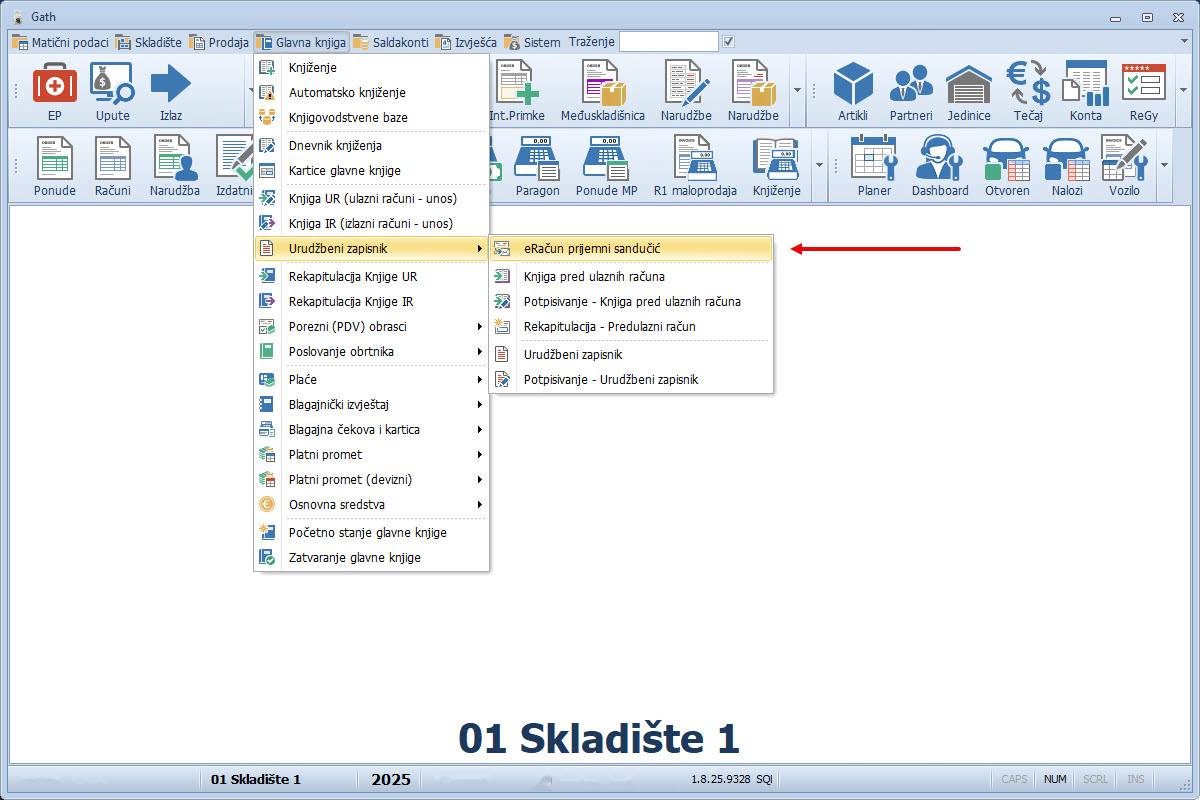Click the Izlaz exit arrow icon
This screenshot has height=800, width=1200.
tap(170, 85)
